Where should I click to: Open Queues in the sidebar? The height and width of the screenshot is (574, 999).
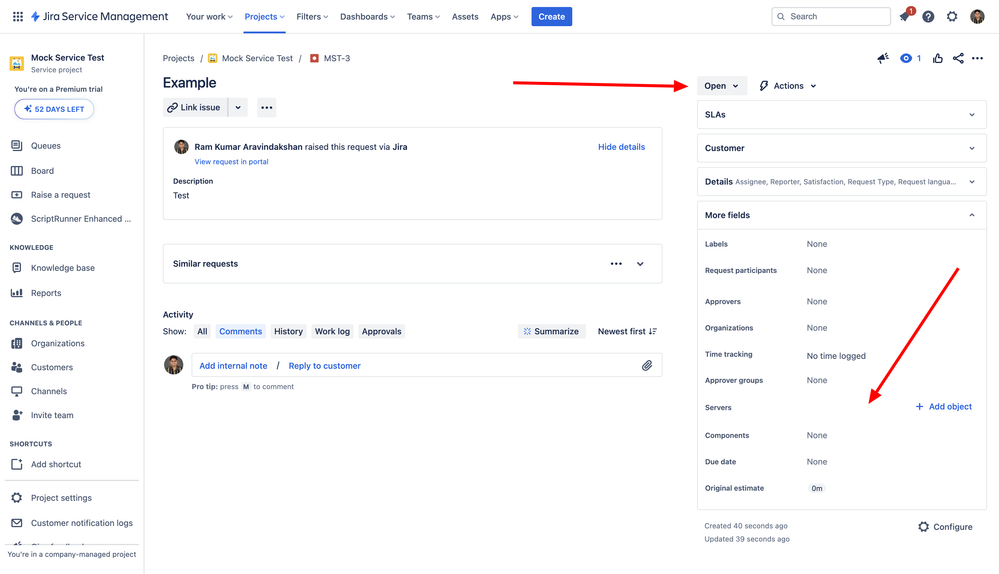(46, 145)
